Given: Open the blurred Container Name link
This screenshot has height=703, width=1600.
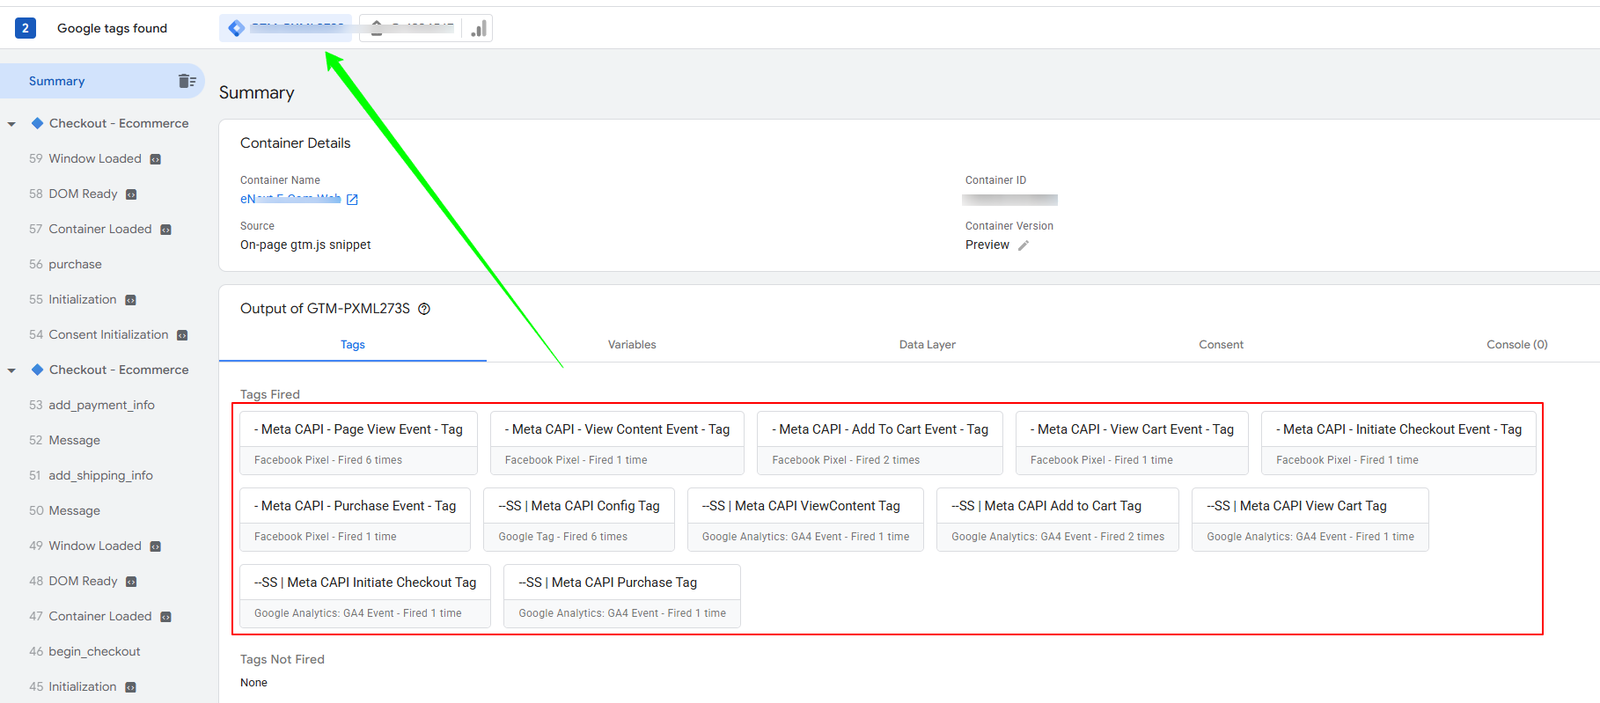Looking at the screenshot, I should (290, 199).
